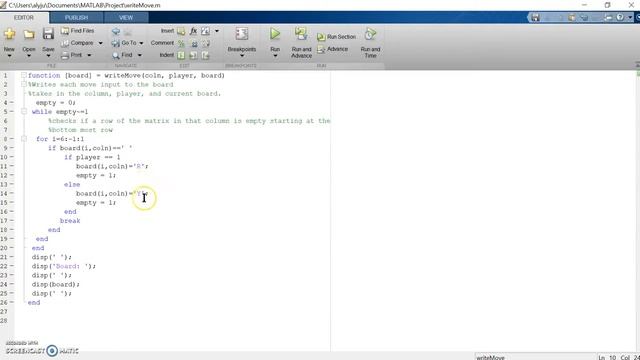Set breakpoint on line 11 dash
The image size is (640, 360).
tap(11, 166)
